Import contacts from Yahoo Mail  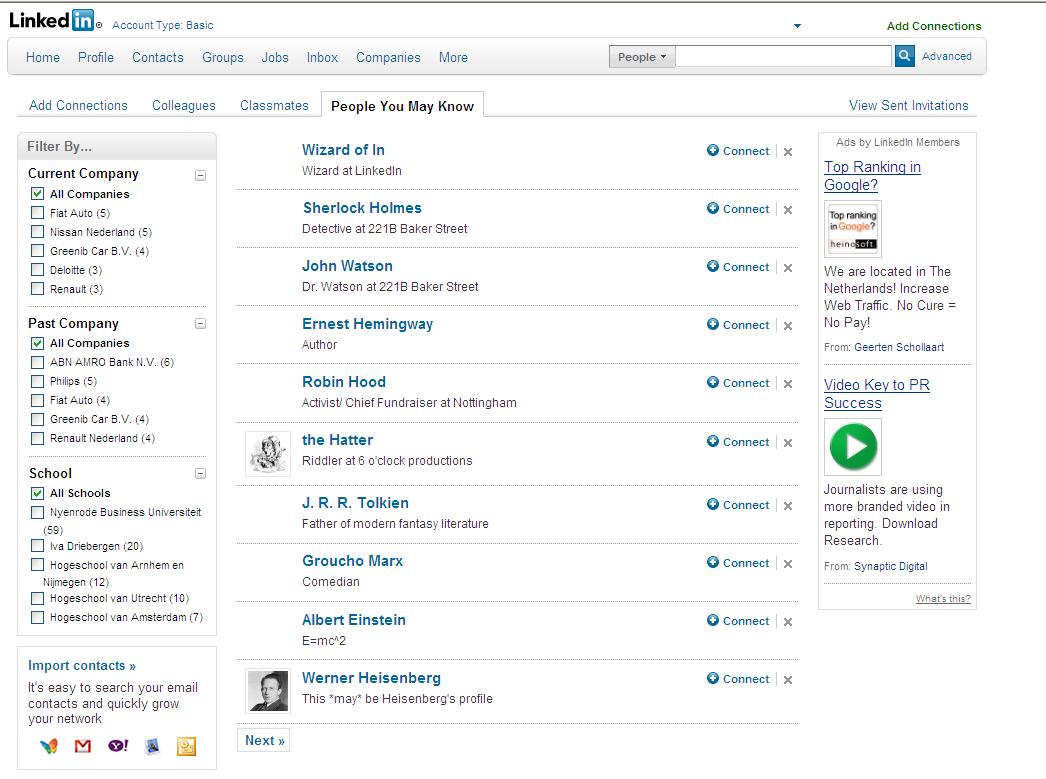click(x=117, y=746)
